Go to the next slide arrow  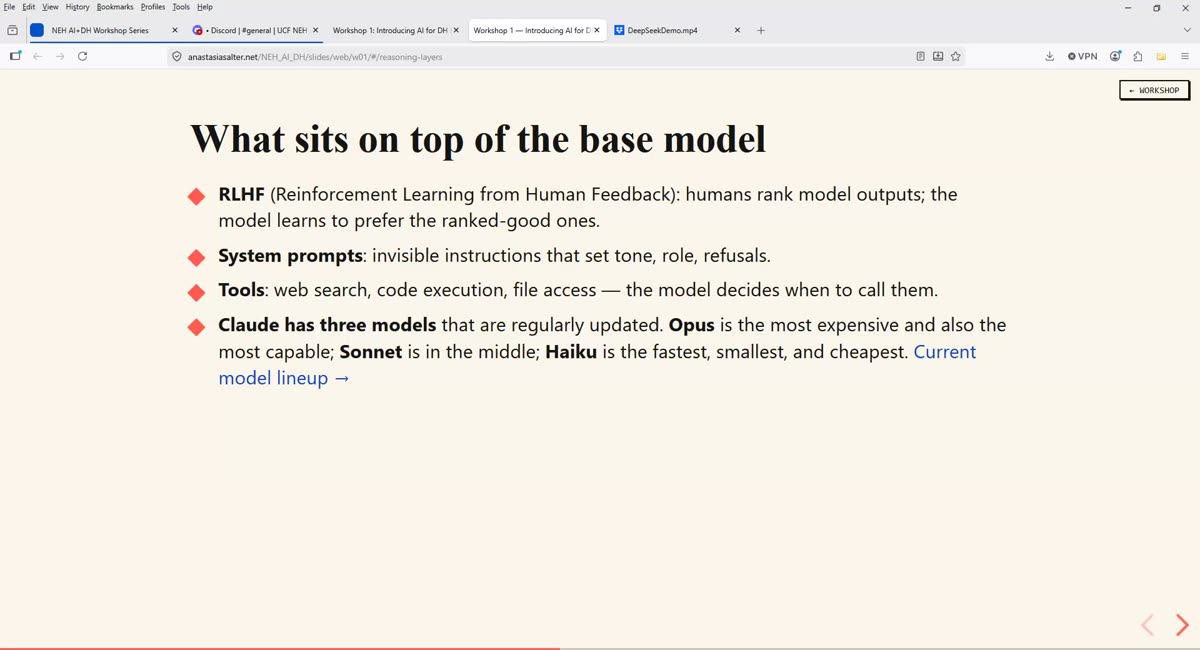click(1182, 625)
